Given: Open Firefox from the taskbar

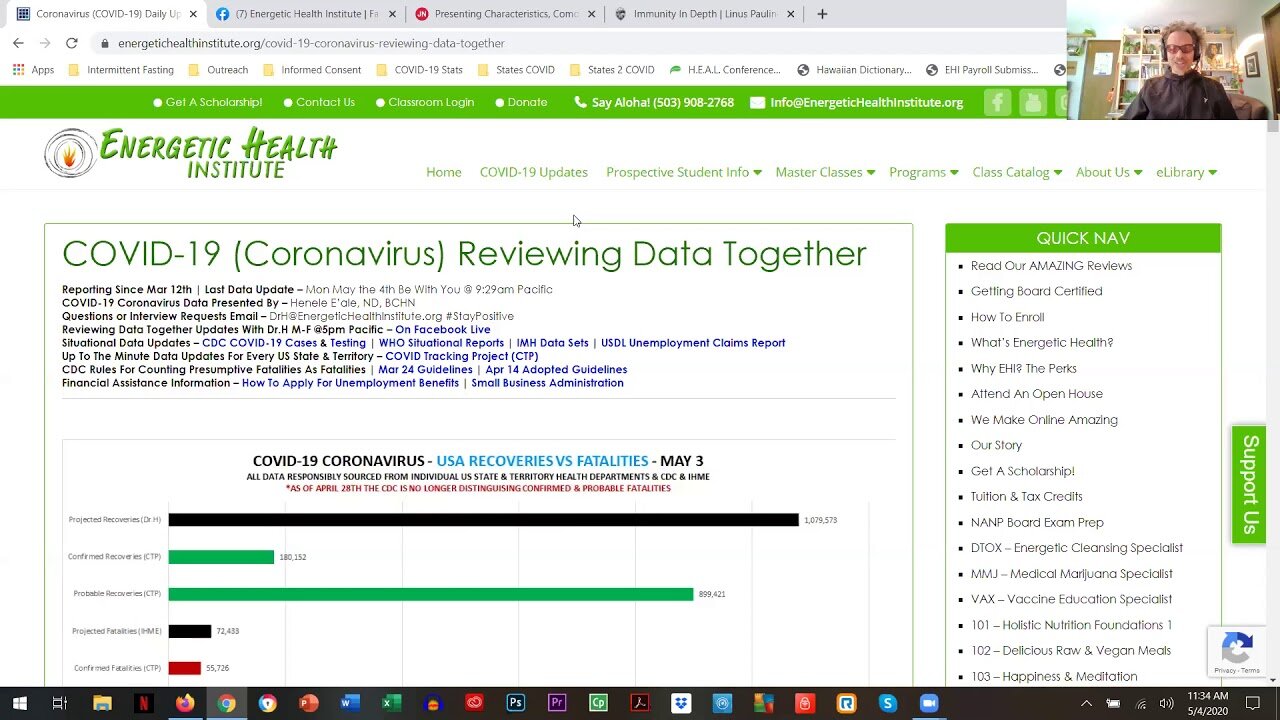Looking at the screenshot, I should click(185, 703).
